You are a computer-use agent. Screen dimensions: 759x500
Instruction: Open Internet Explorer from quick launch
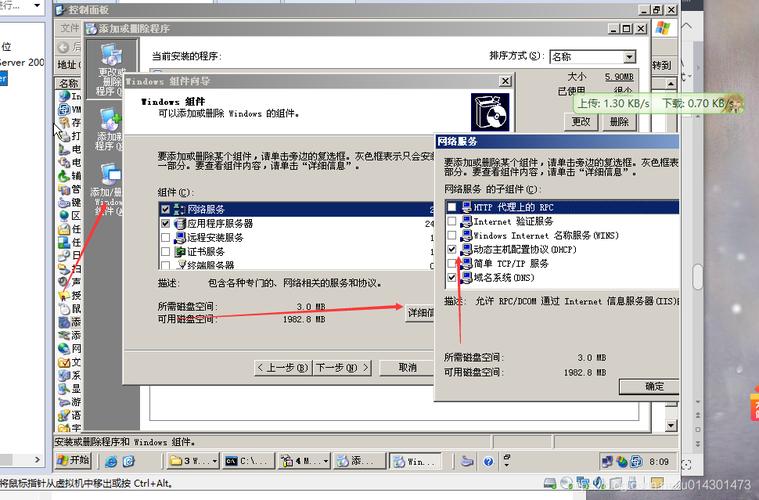111,461
